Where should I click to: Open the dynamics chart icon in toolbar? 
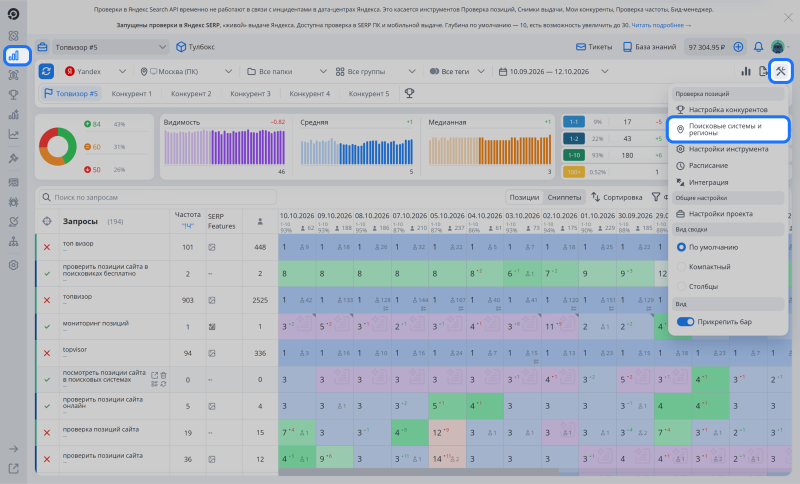click(x=746, y=71)
